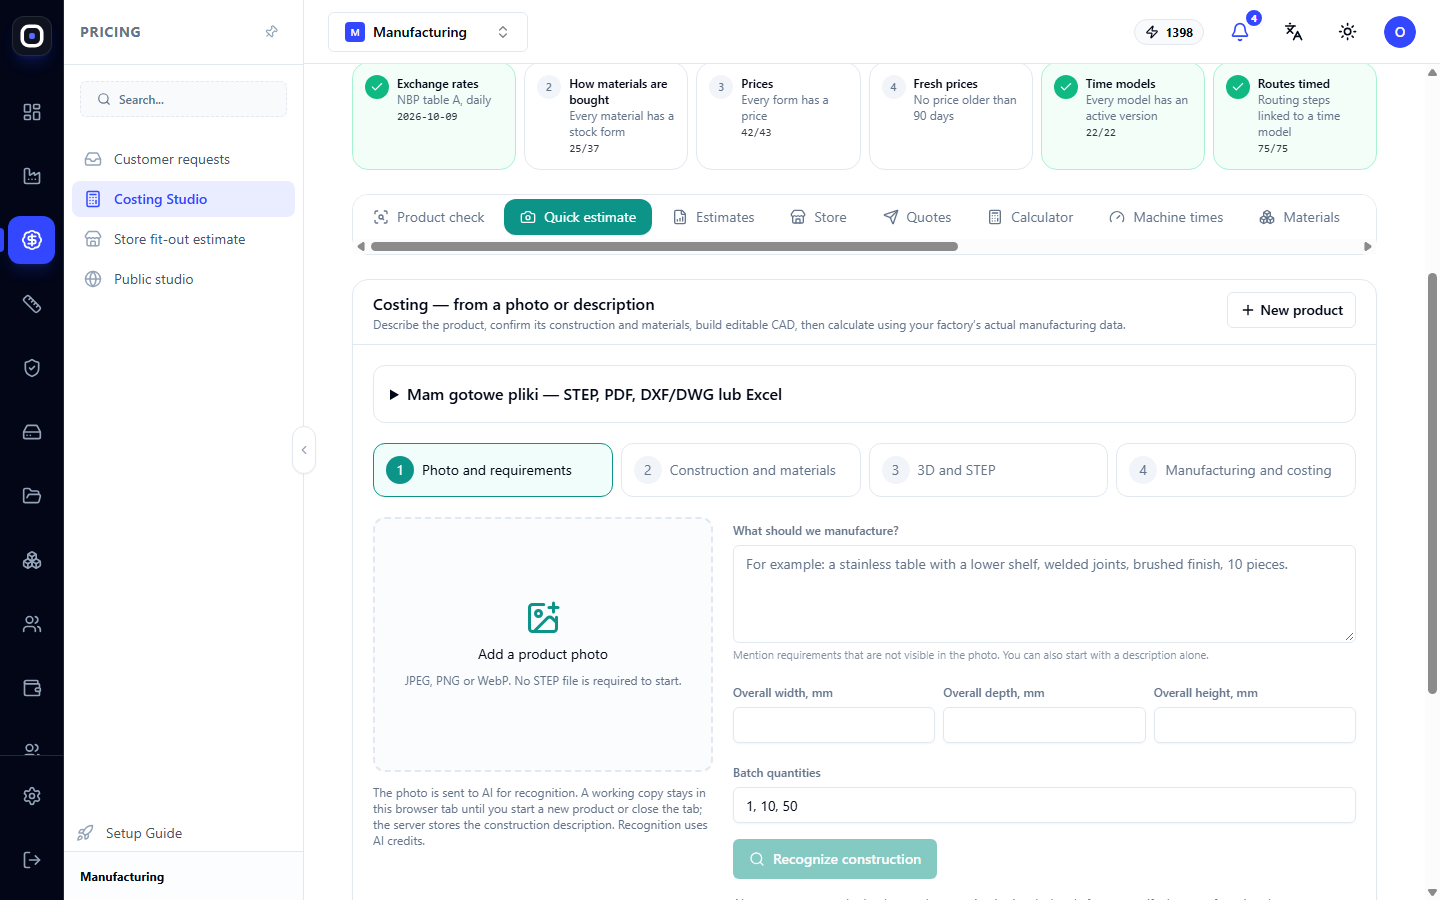Open the Machine times tab
This screenshot has height=900, width=1440.
1166,217
